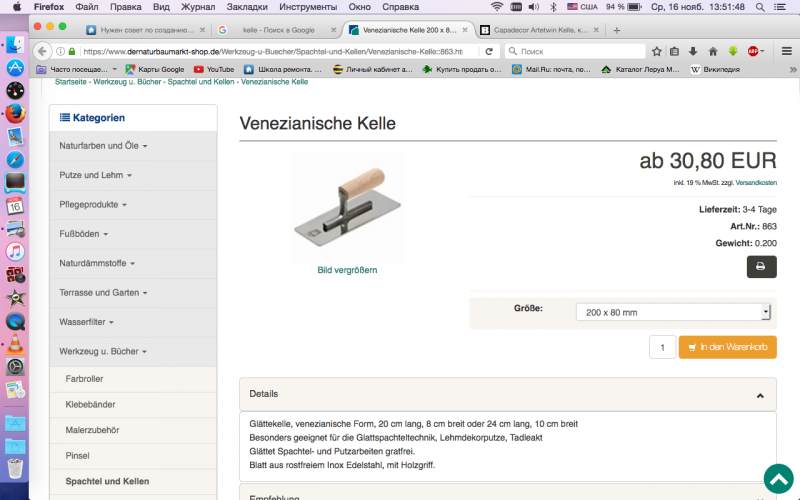Bookmark this page with the star icon
This screenshot has width=800, height=500.
pyautogui.click(x=657, y=51)
